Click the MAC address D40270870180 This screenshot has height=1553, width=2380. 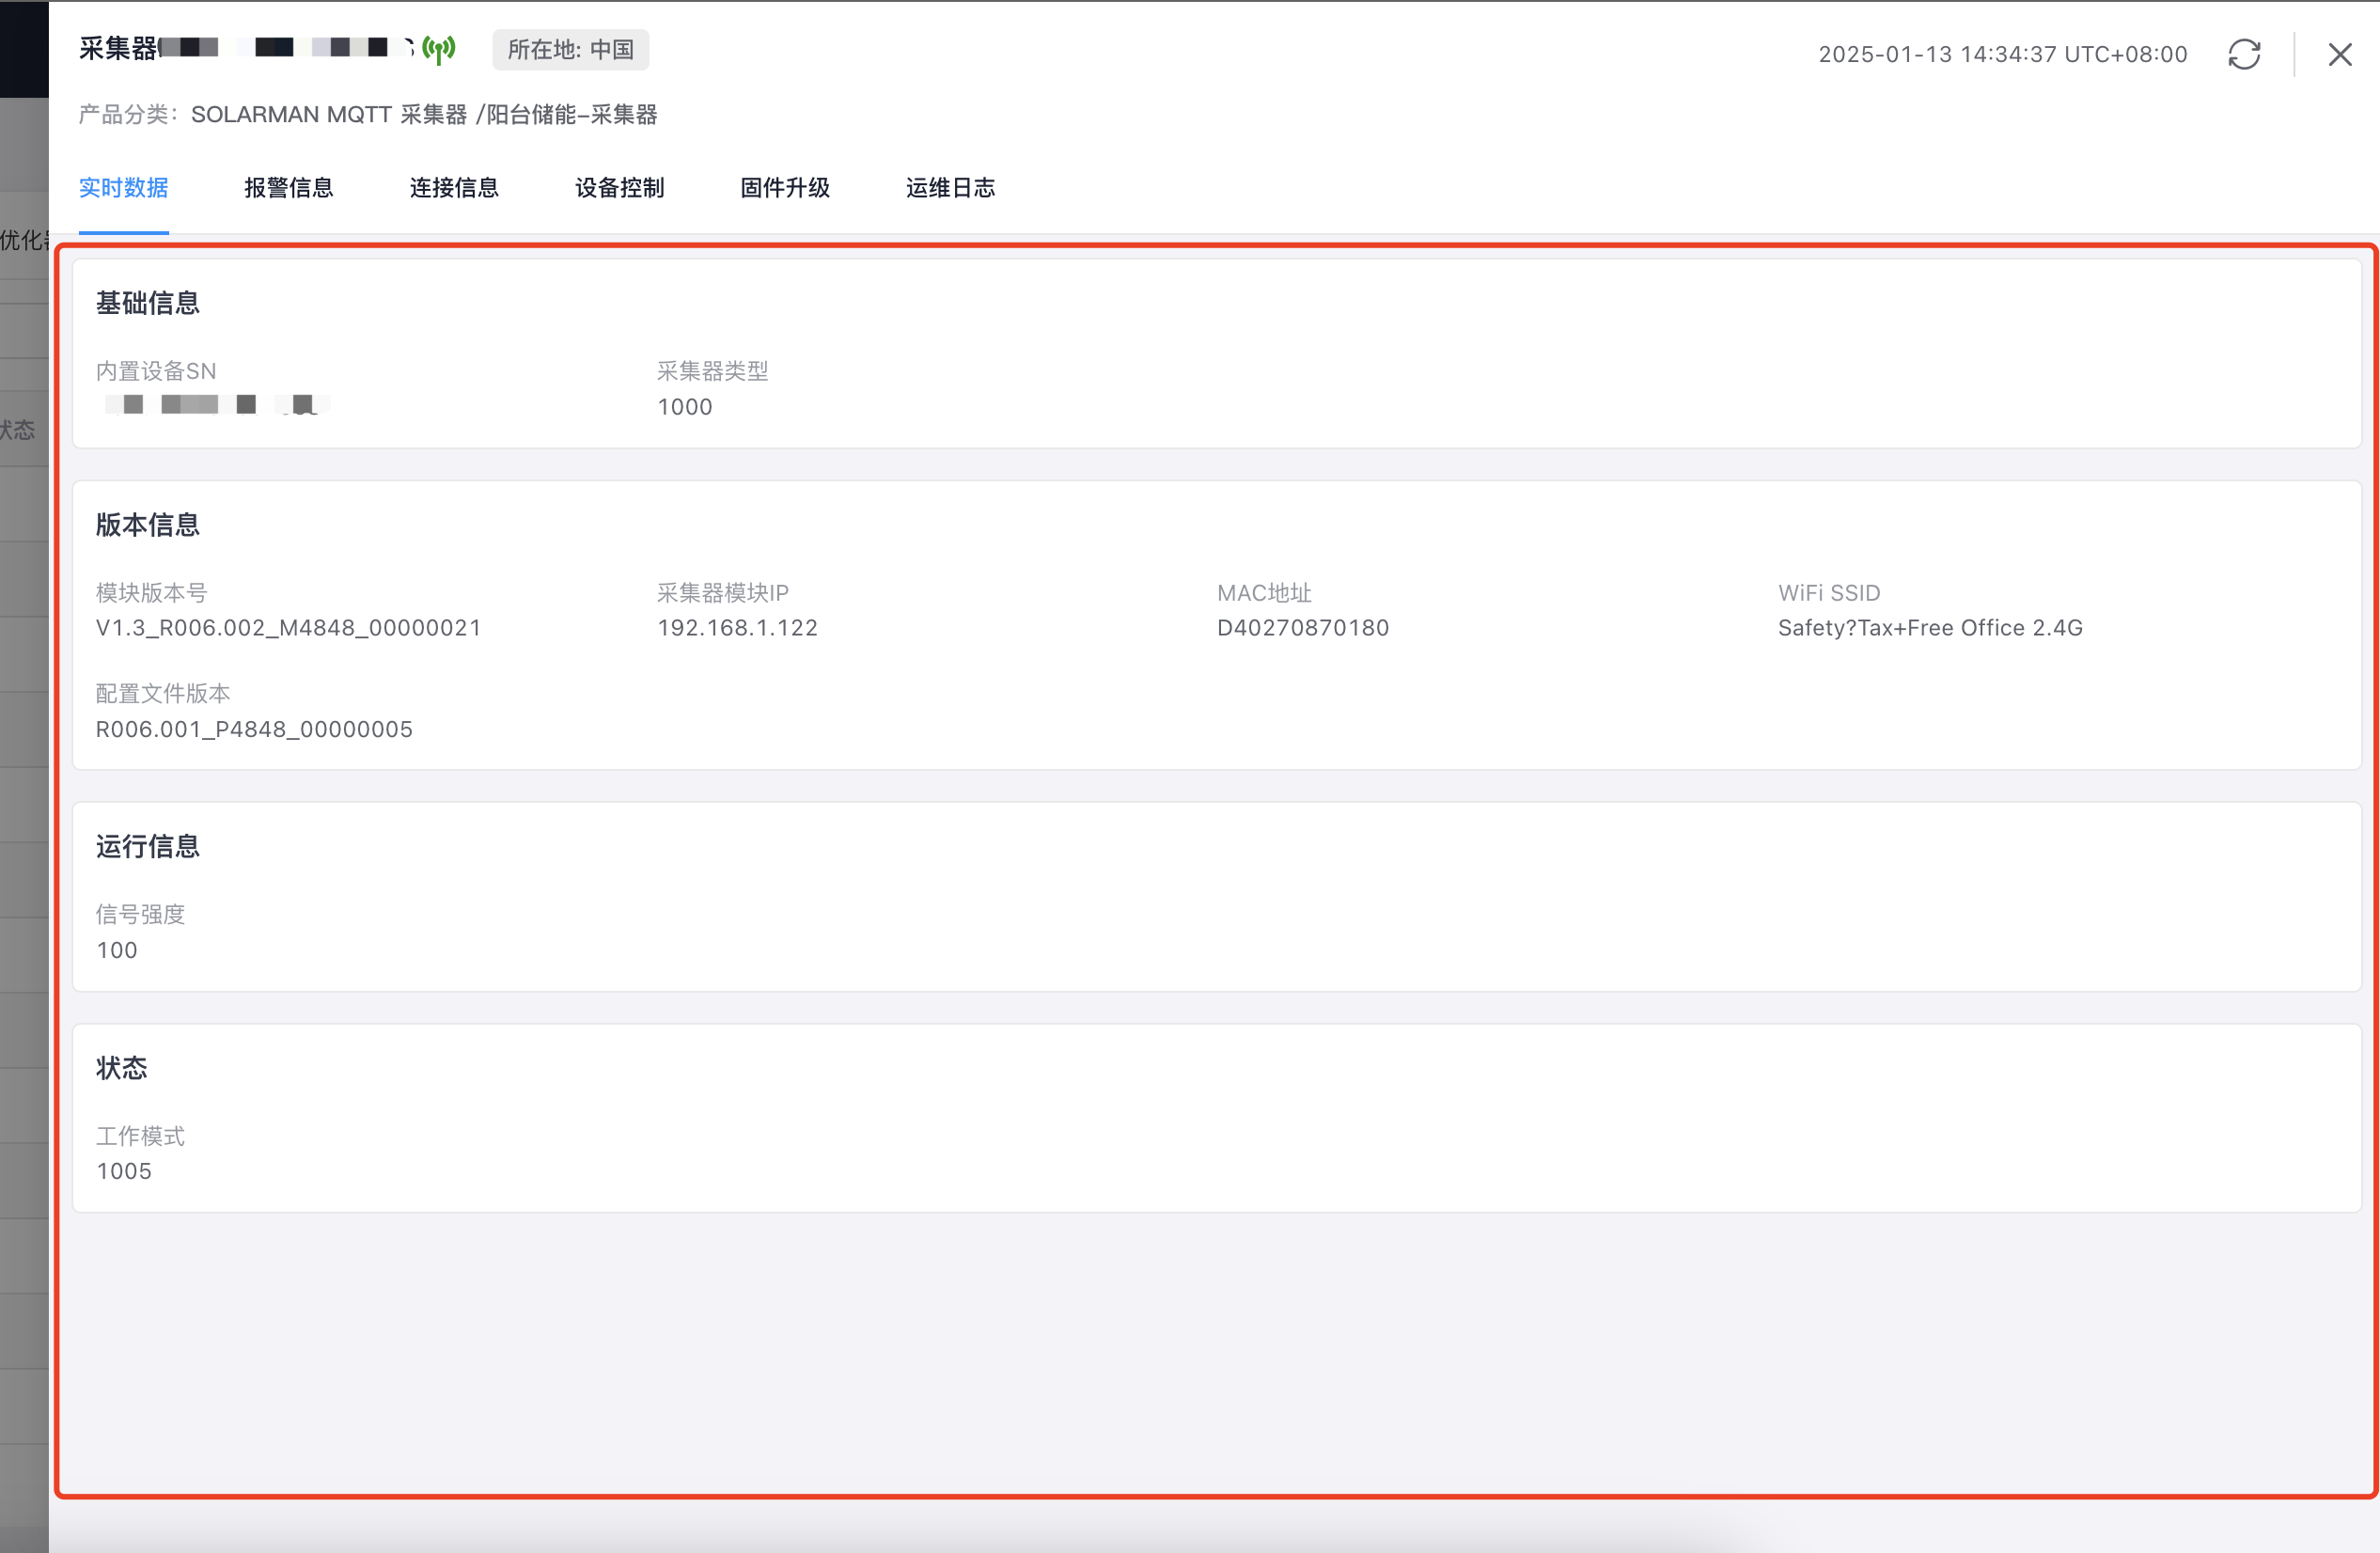pos(1302,628)
